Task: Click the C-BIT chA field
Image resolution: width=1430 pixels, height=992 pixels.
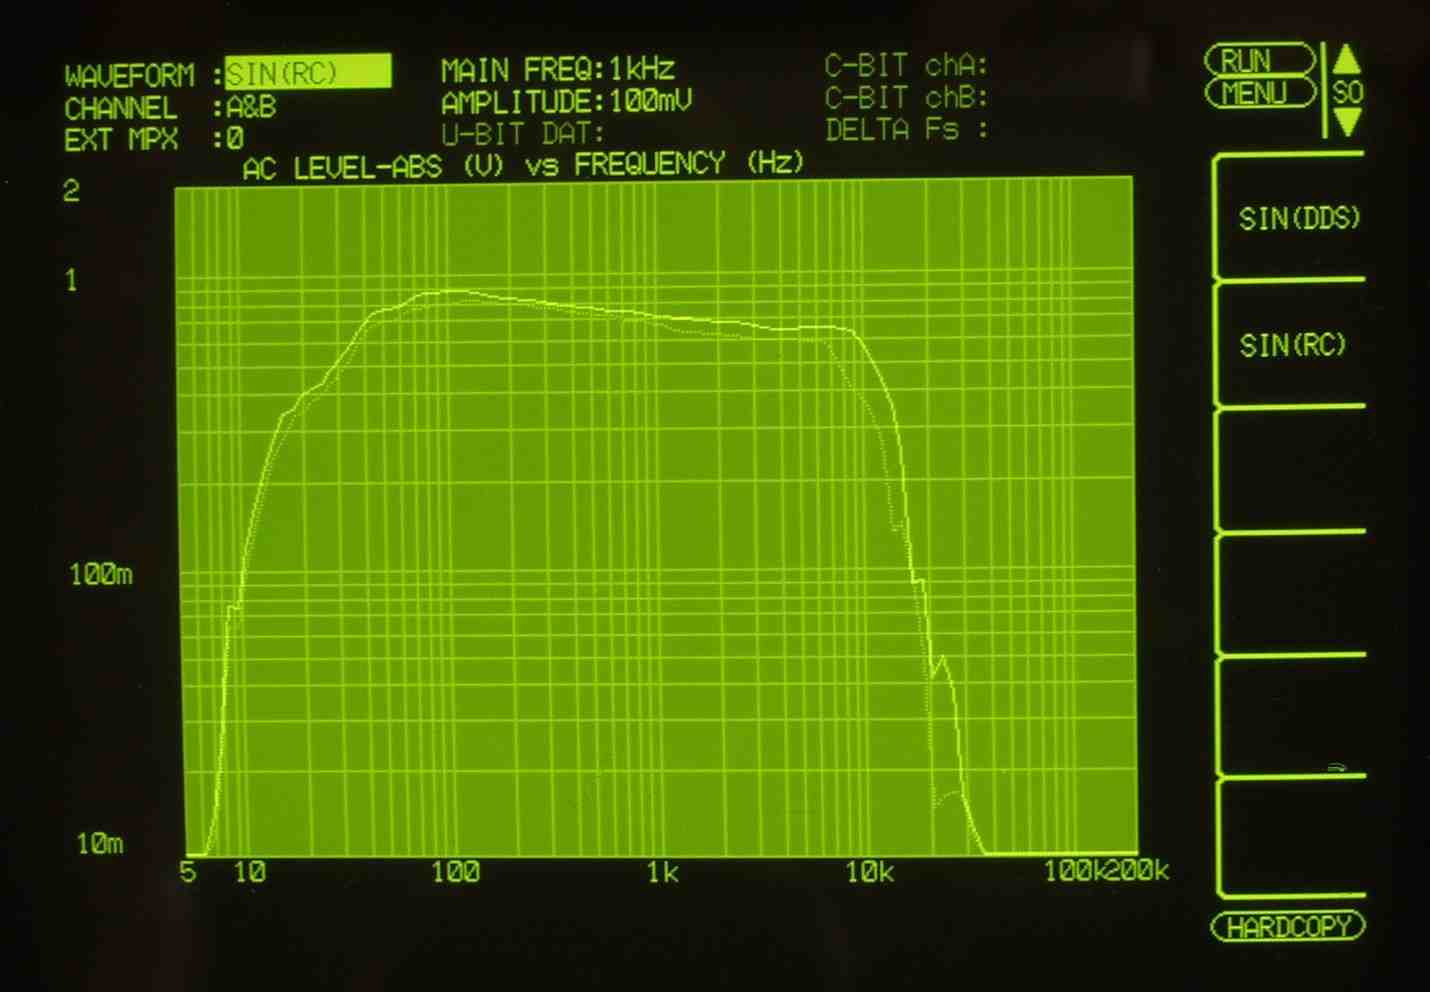Action: coord(905,66)
